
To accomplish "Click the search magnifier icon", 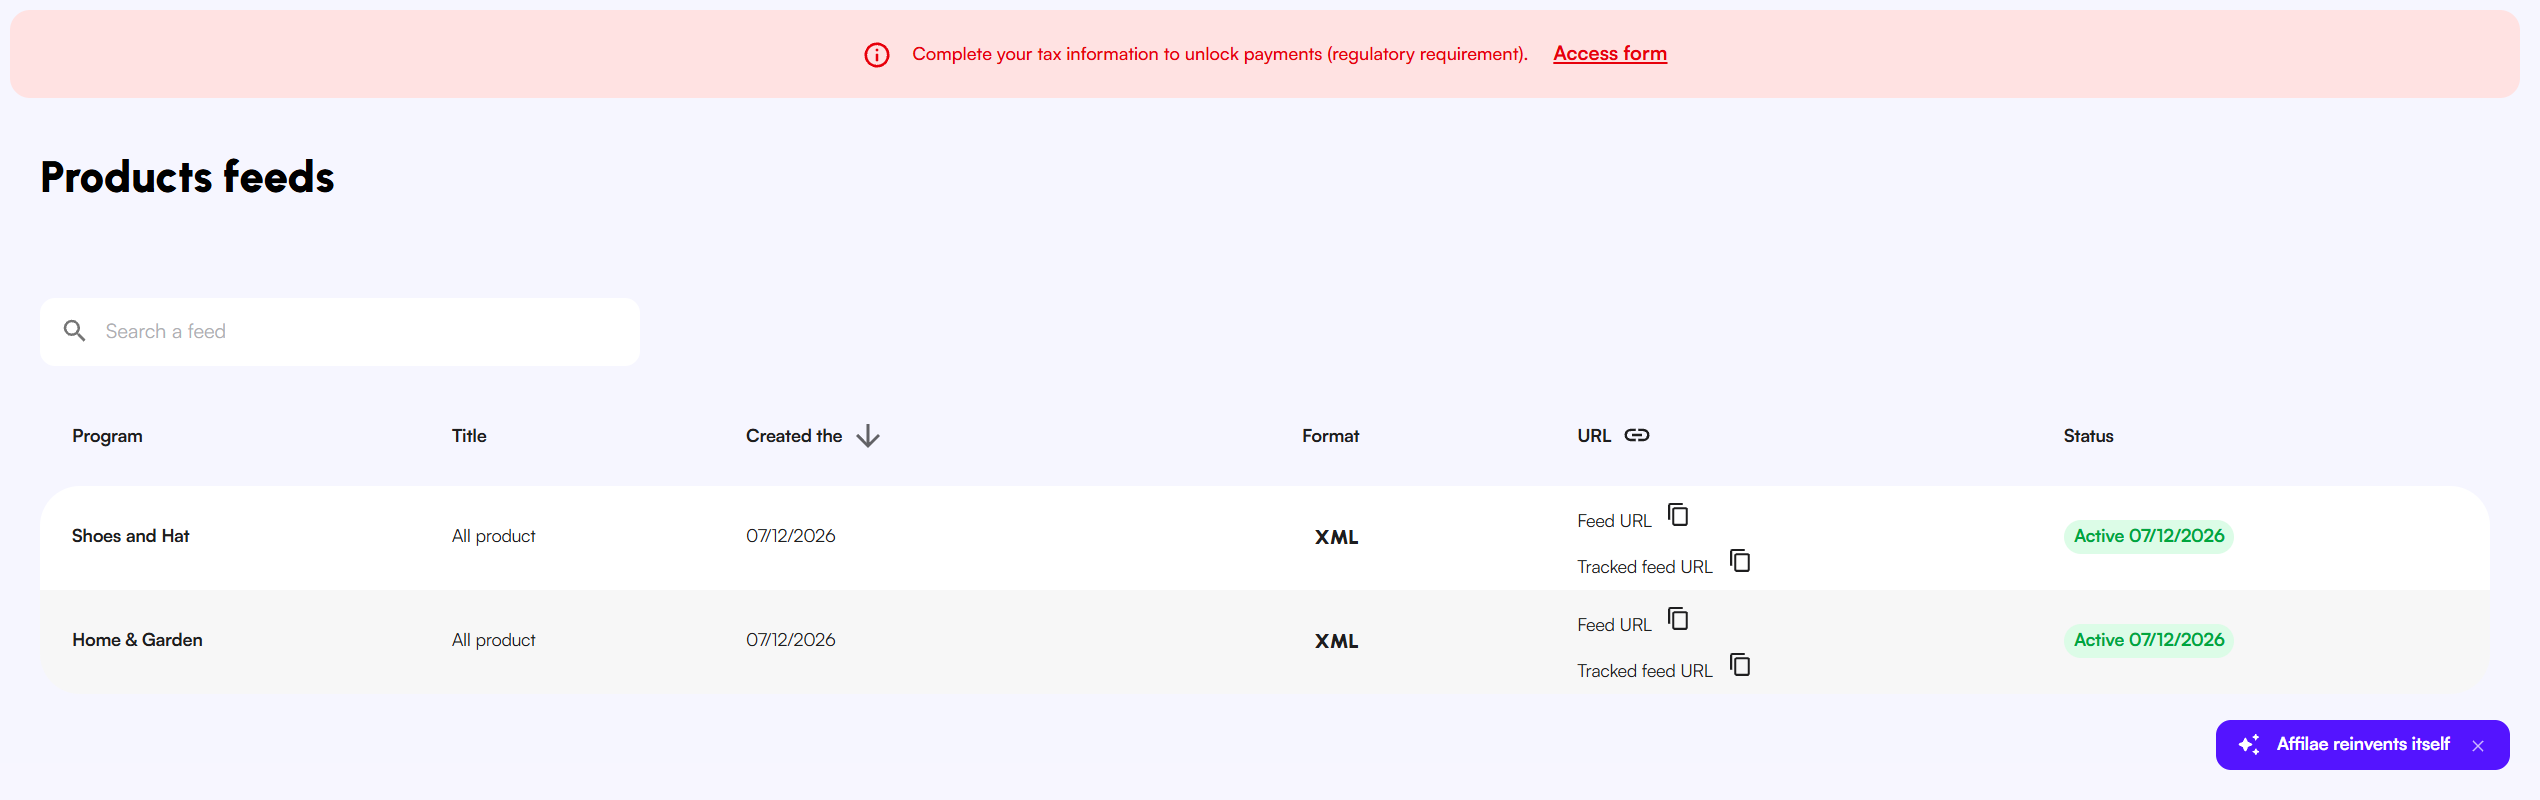I will click(x=74, y=331).
